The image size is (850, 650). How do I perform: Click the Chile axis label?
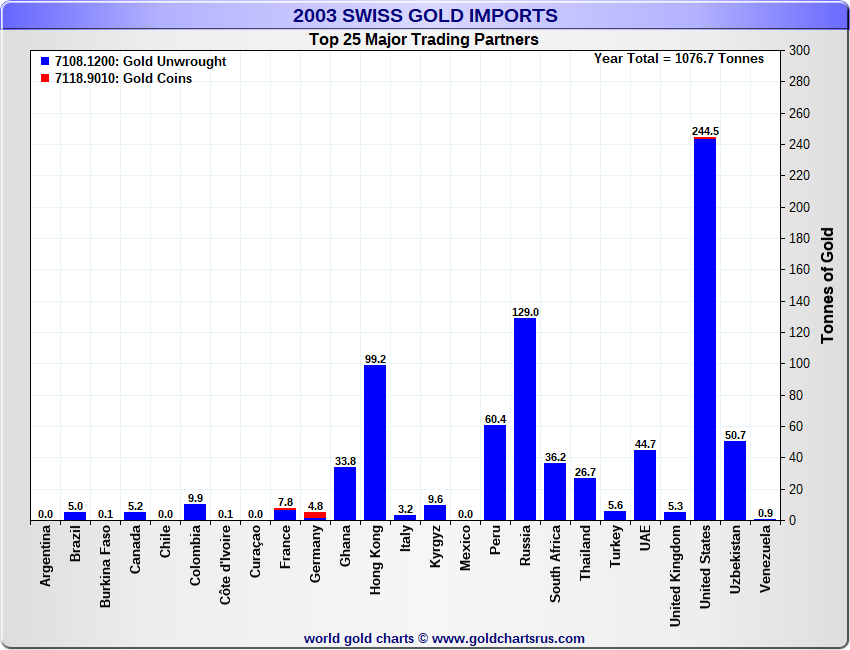pos(165,541)
